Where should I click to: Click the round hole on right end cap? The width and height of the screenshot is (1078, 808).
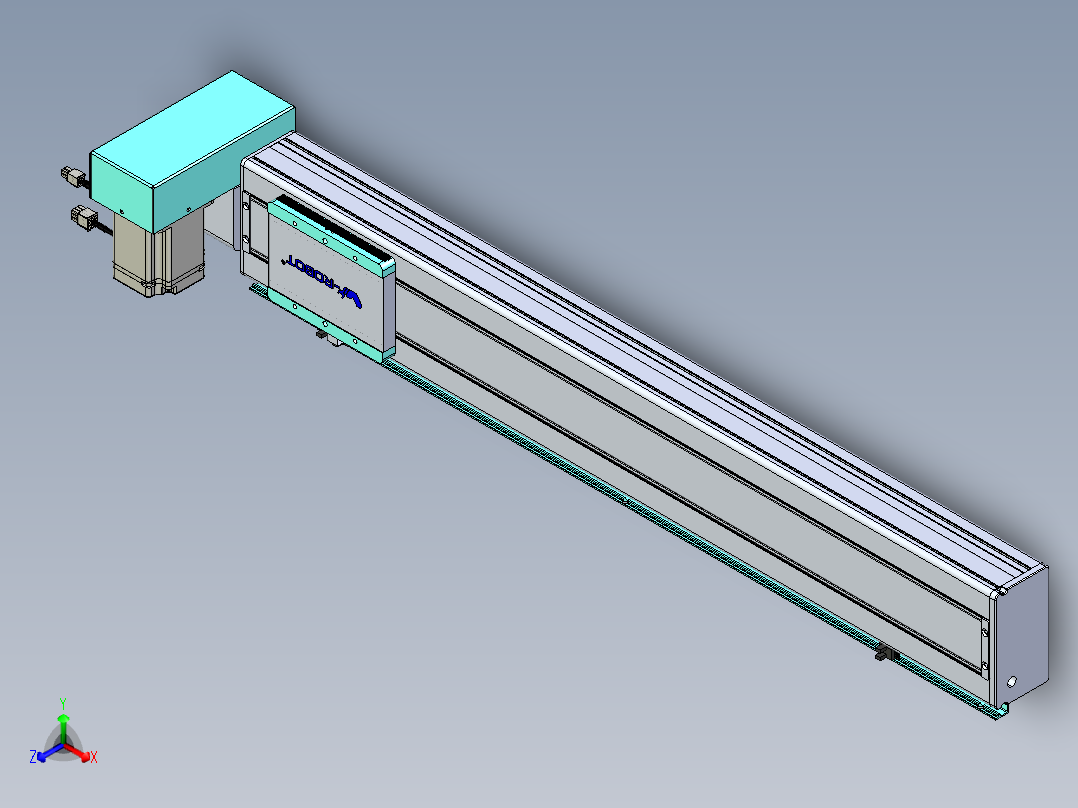[1011, 682]
